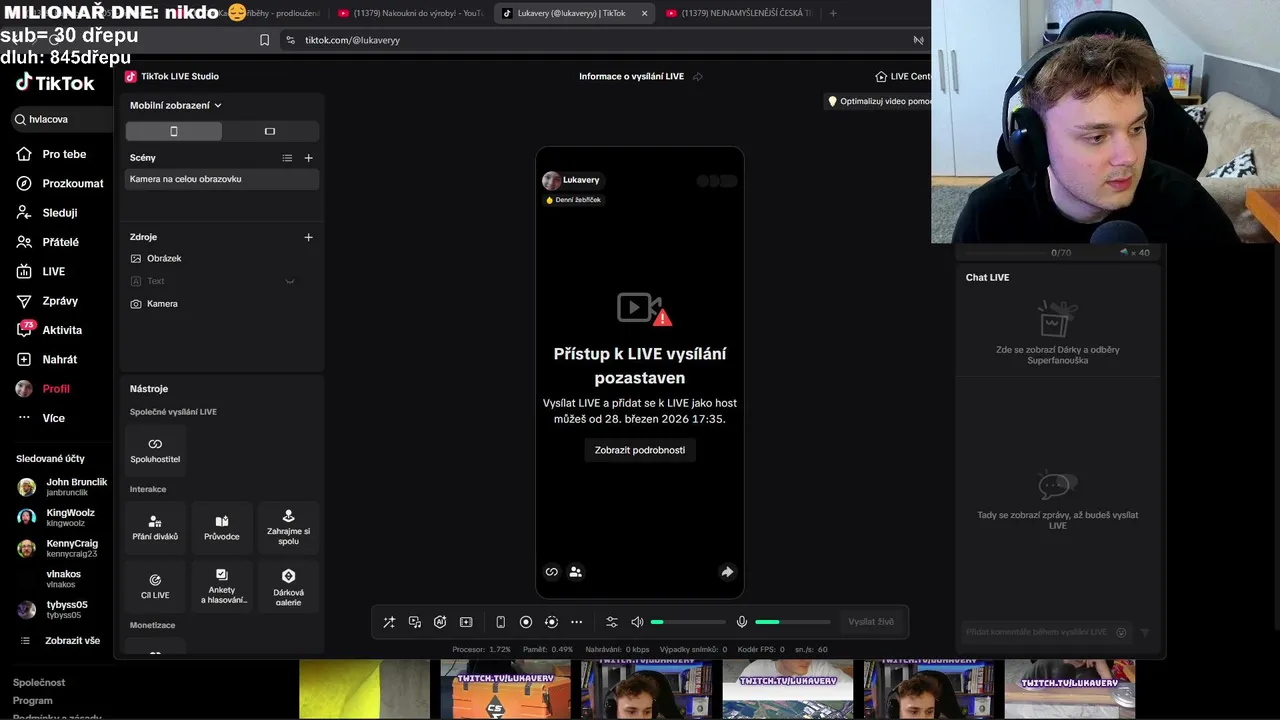This screenshot has height=720, width=1280.
Task: Switch to Nakoukni do výroby YouTube tab
Action: click(x=410, y=13)
